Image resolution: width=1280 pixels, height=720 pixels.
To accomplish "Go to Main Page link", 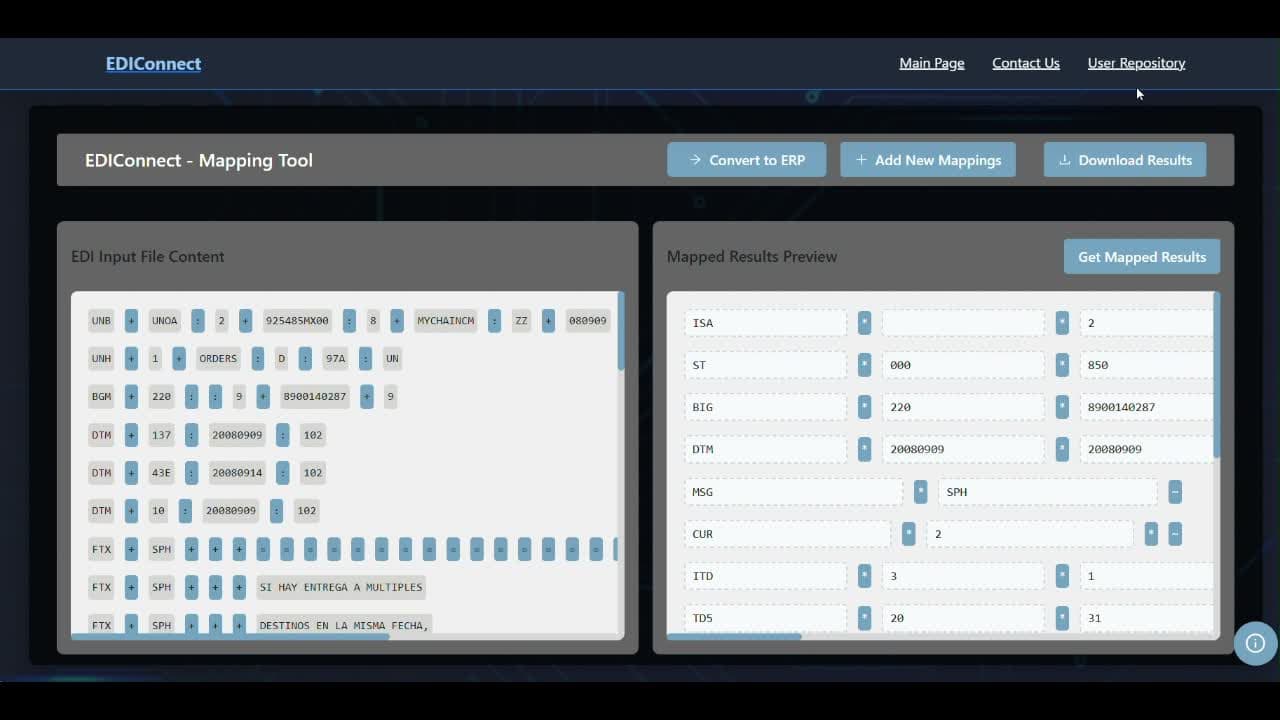I will [932, 63].
